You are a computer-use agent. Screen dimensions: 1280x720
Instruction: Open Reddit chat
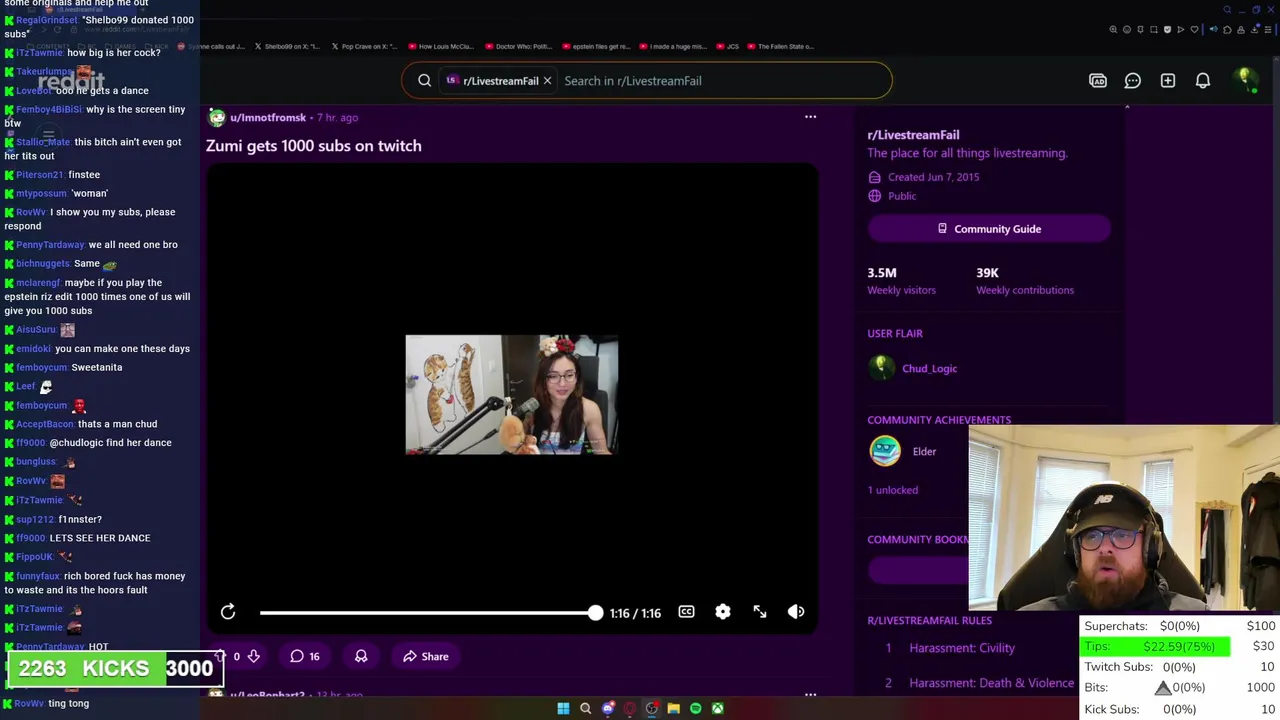coord(1133,81)
